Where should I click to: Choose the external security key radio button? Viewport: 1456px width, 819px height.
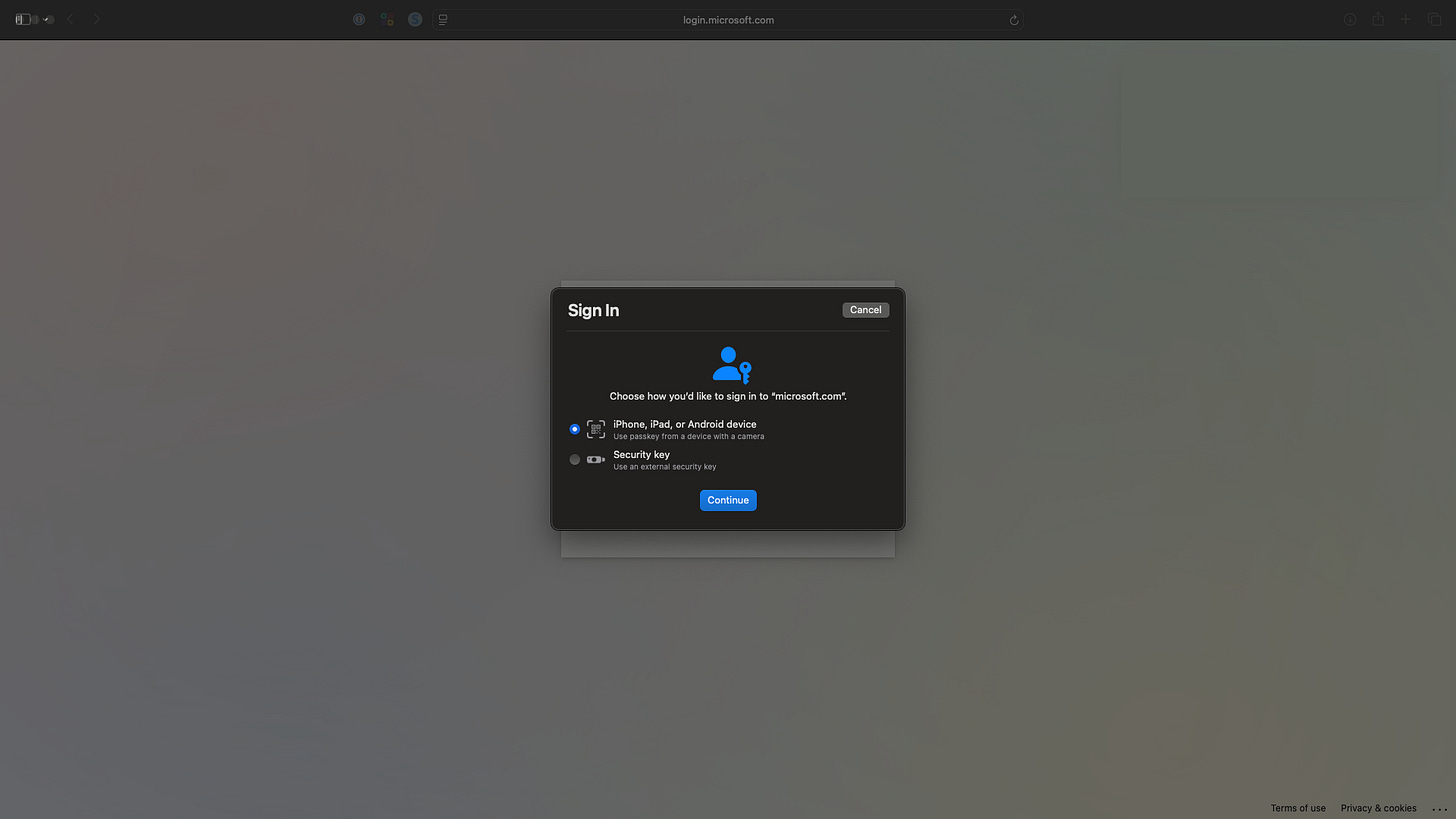coord(574,459)
